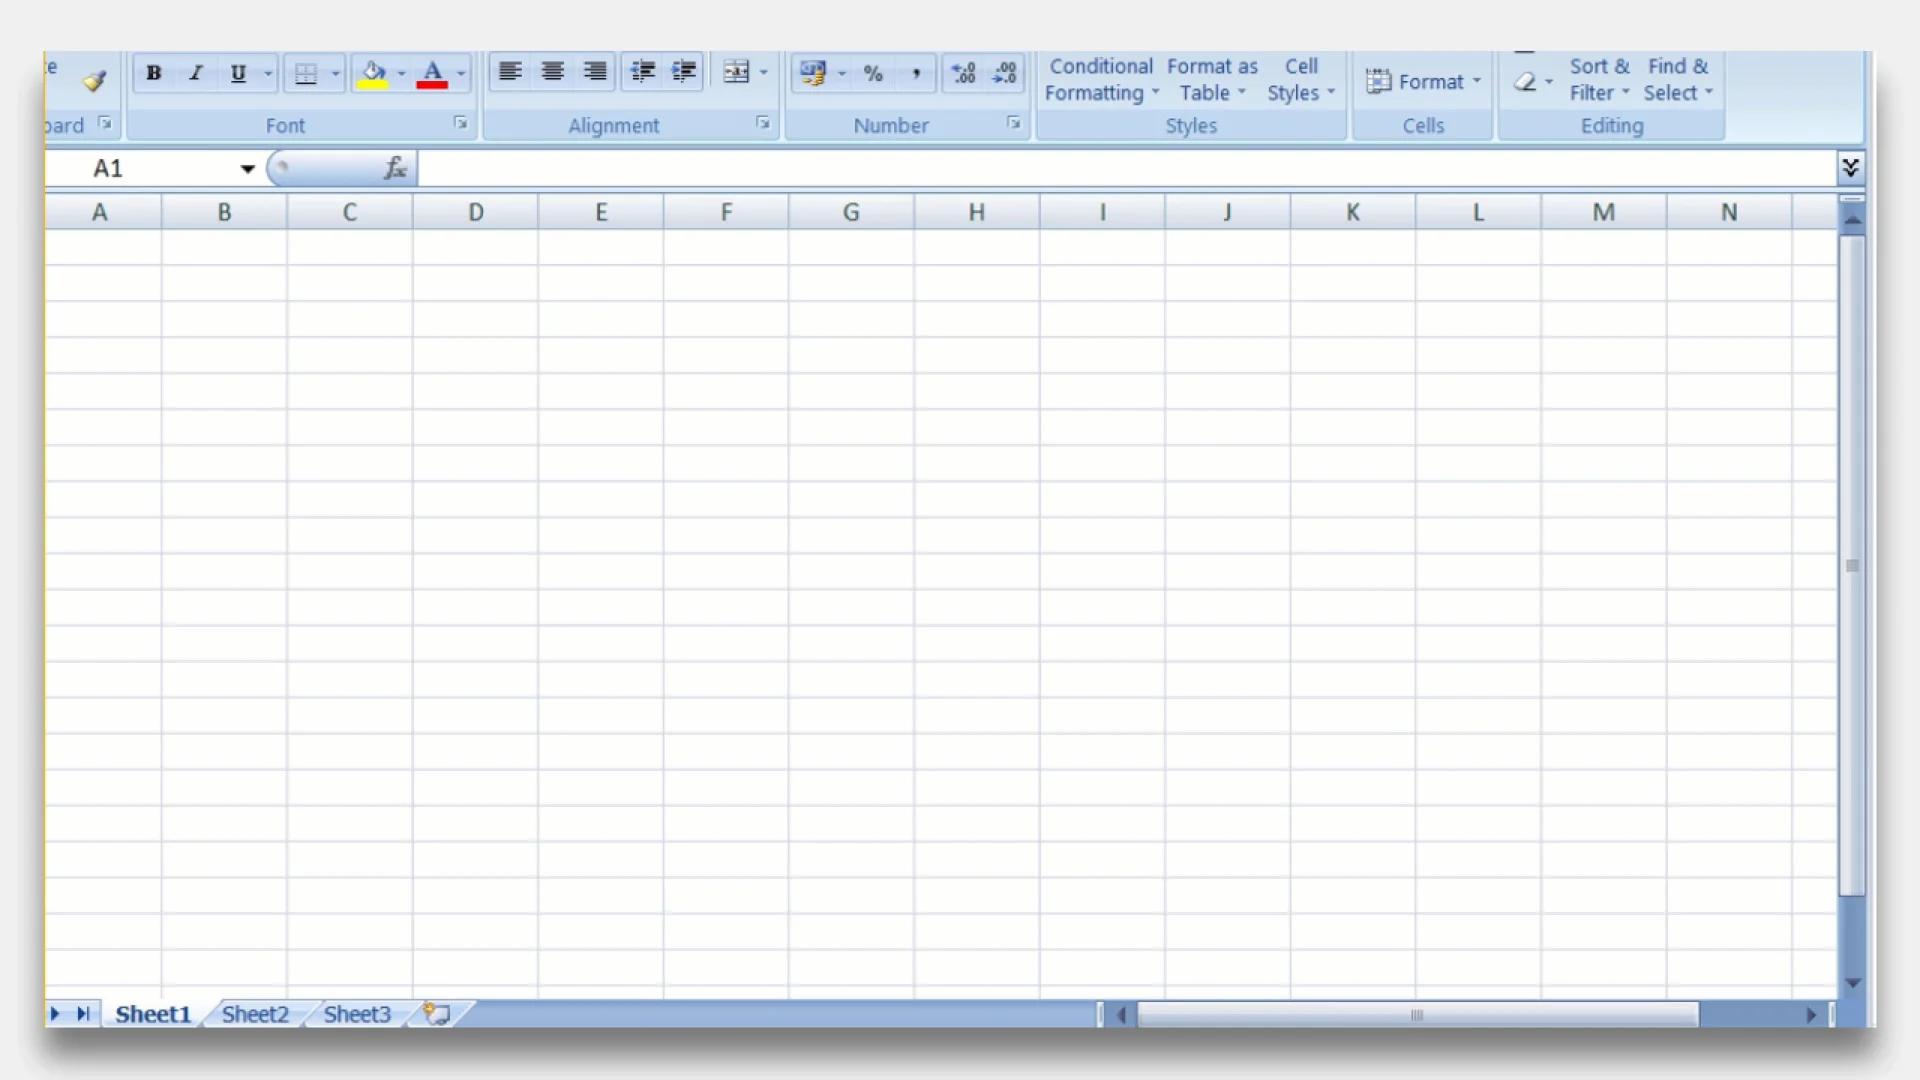1920x1080 pixels.
Task: Center align the cell text
Action: pyautogui.click(x=552, y=72)
